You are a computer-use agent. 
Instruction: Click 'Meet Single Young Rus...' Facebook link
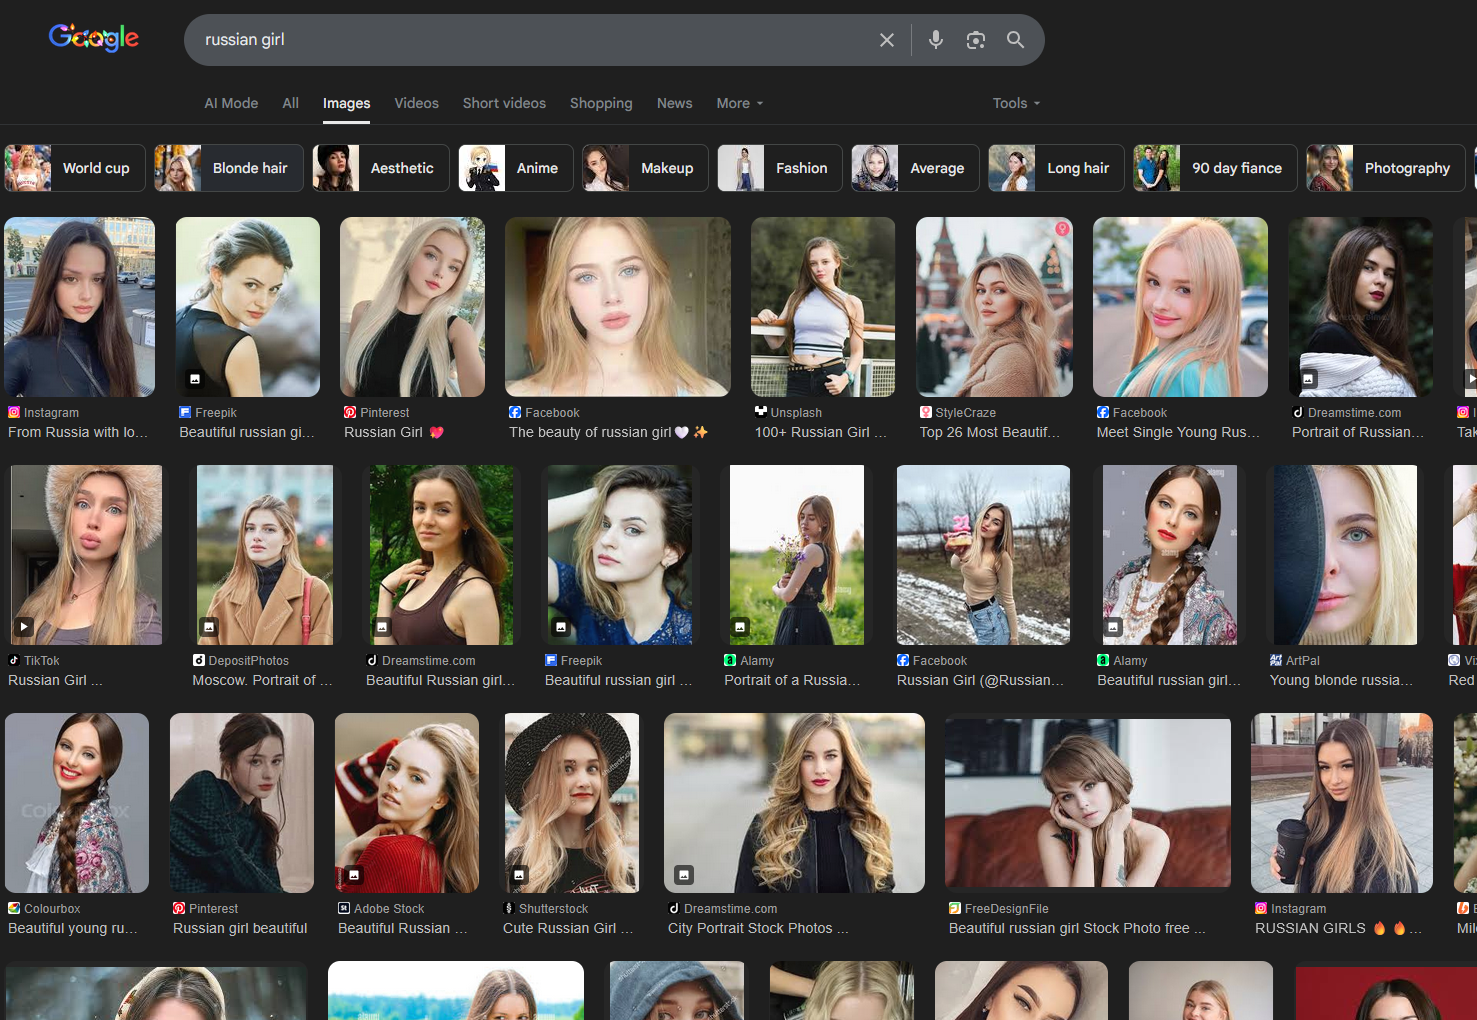click(1178, 432)
